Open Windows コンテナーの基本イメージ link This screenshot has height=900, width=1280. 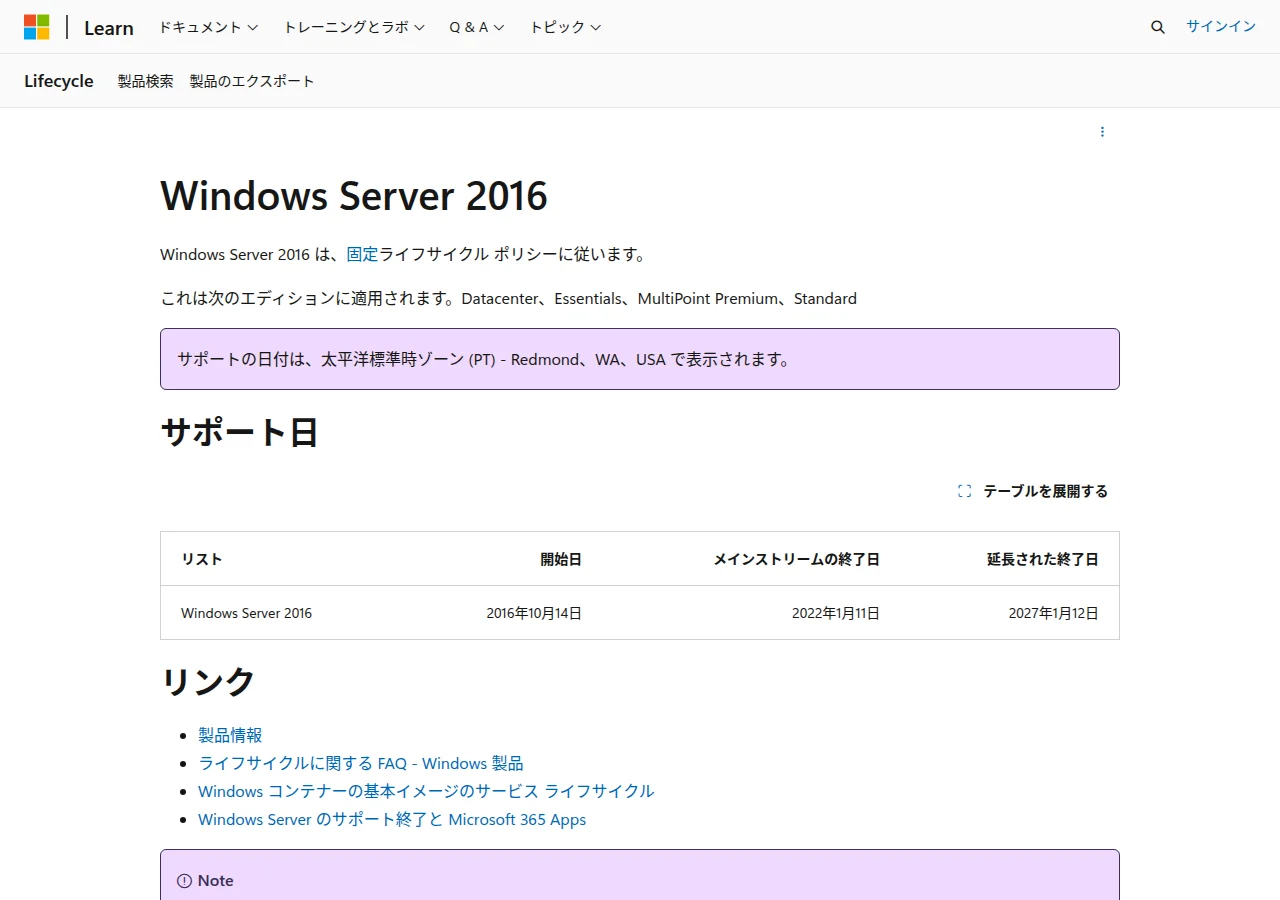(x=426, y=791)
